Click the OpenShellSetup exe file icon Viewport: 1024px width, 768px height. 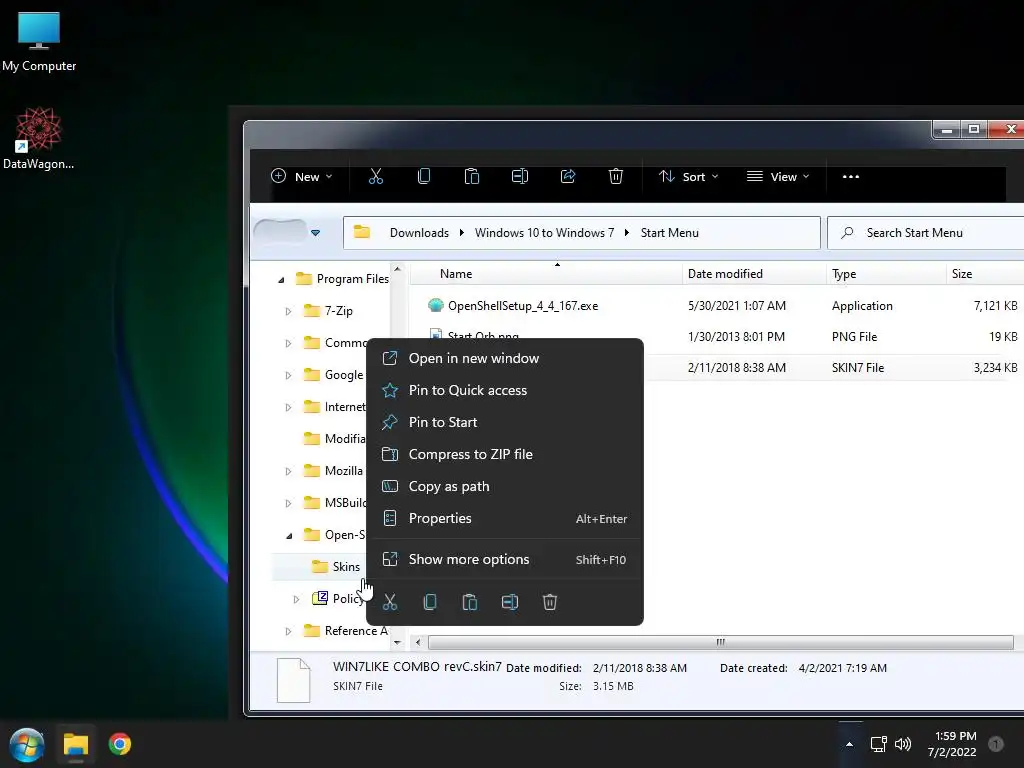tap(436, 305)
